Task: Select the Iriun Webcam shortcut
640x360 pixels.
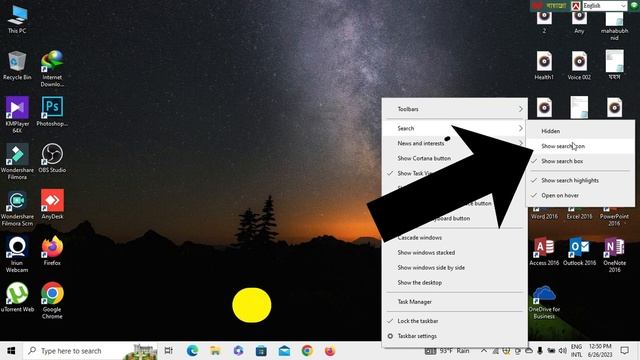Action: [17, 254]
